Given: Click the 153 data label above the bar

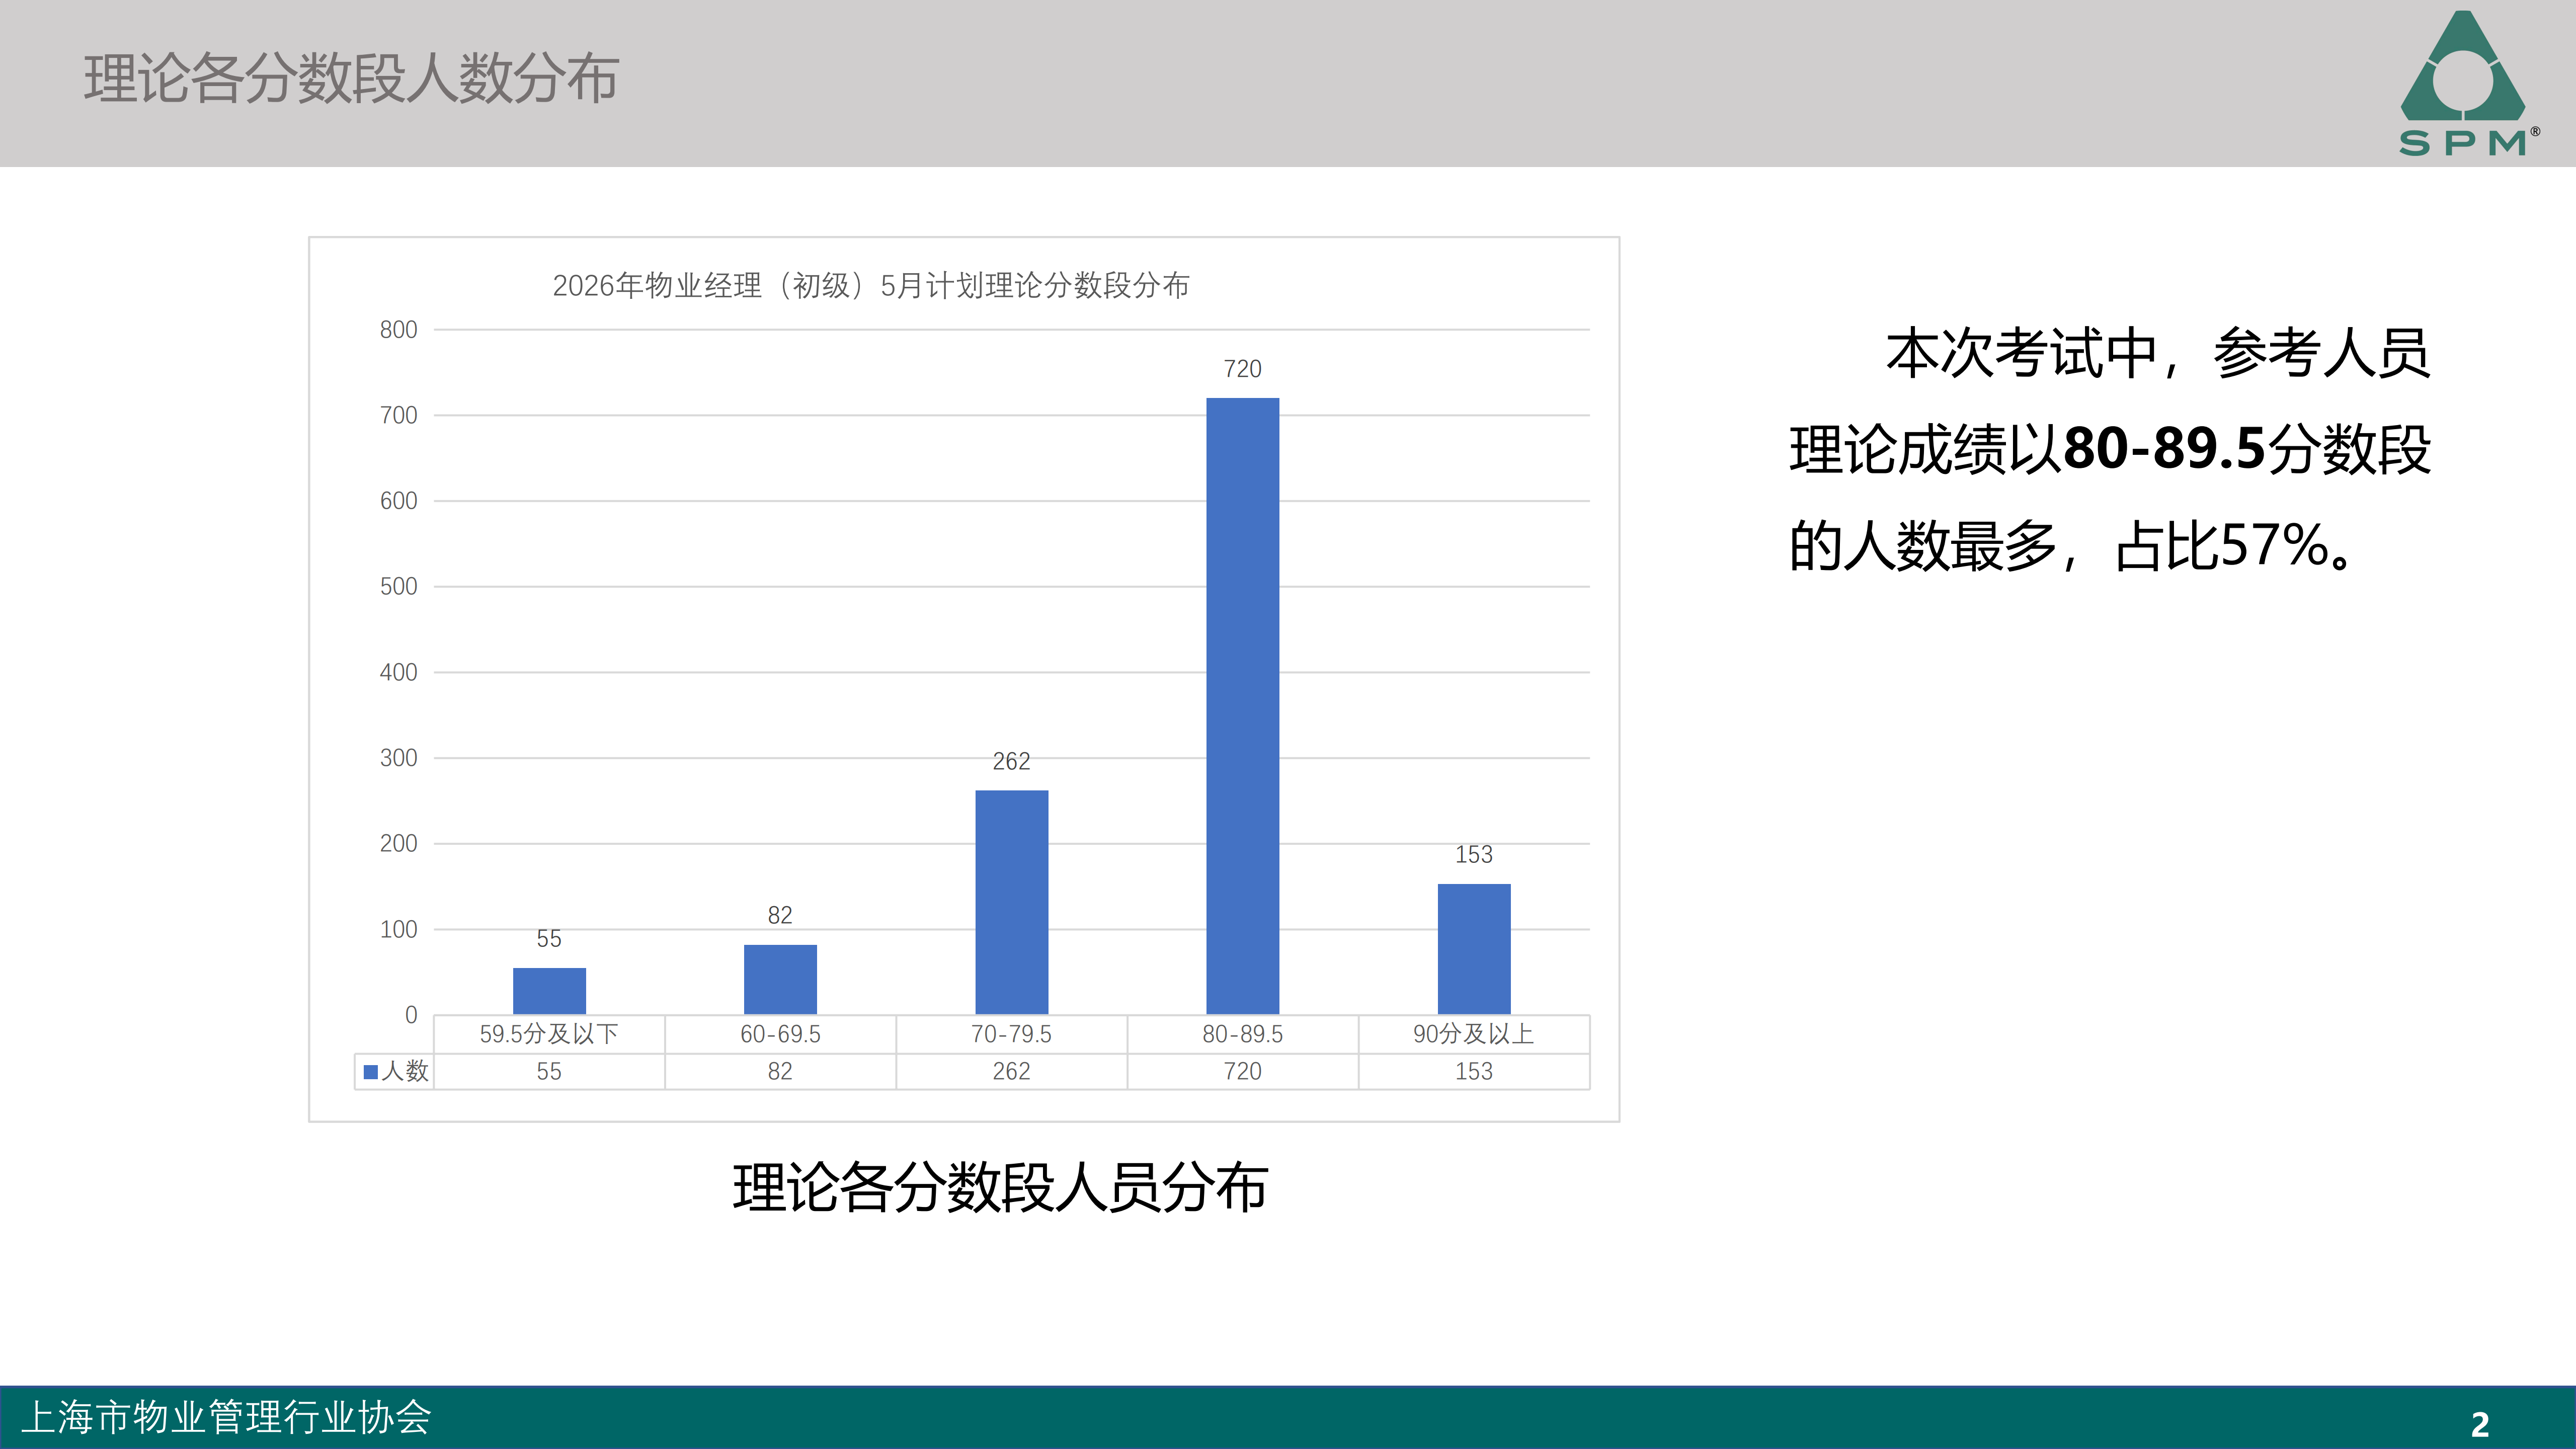Looking at the screenshot, I should tap(1474, 855).
